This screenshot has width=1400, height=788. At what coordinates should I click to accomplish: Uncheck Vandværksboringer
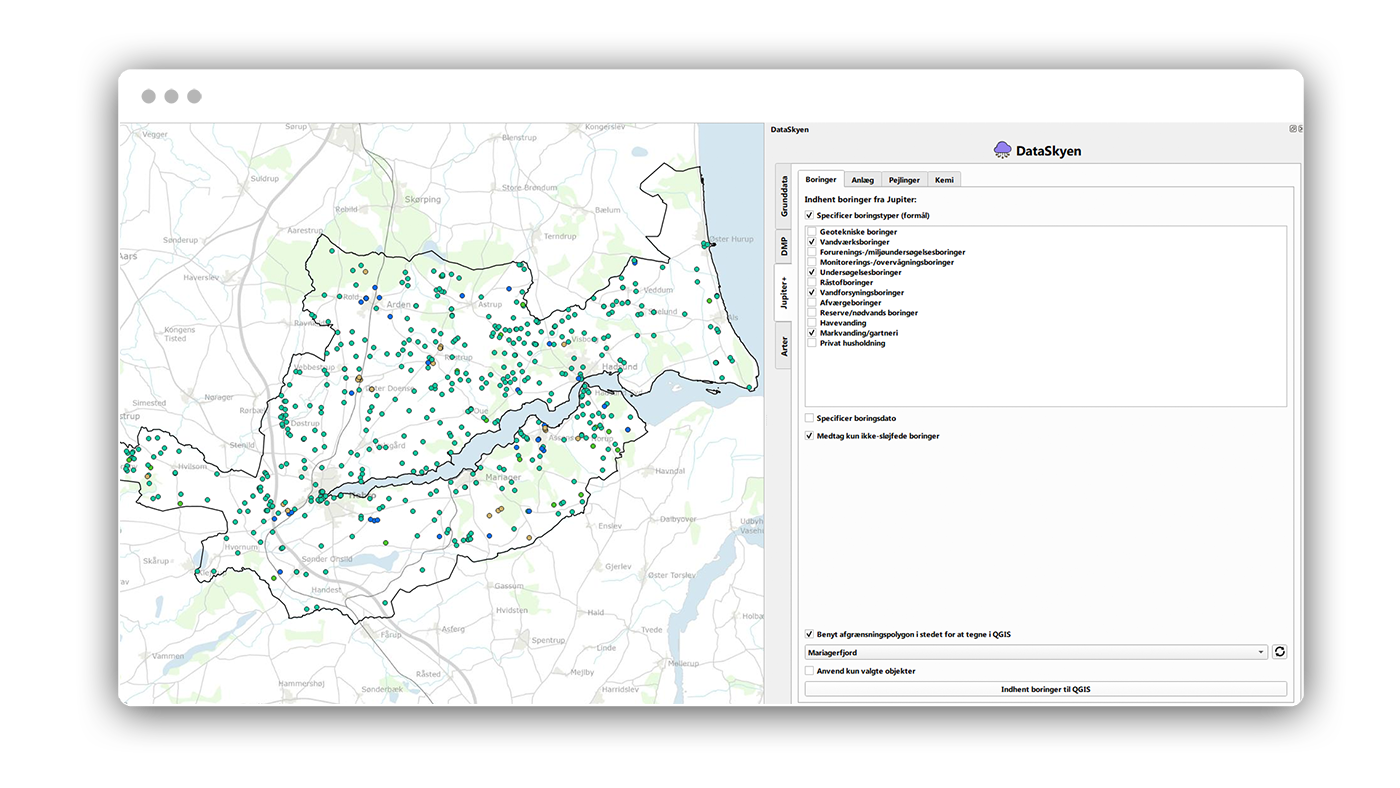click(x=812, y=242)
